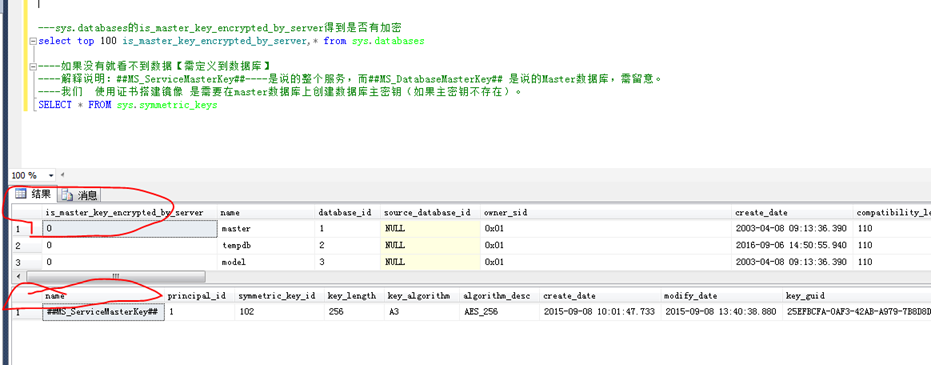Select the principal_id column header
931x365 pixels.
coord(200,296)
